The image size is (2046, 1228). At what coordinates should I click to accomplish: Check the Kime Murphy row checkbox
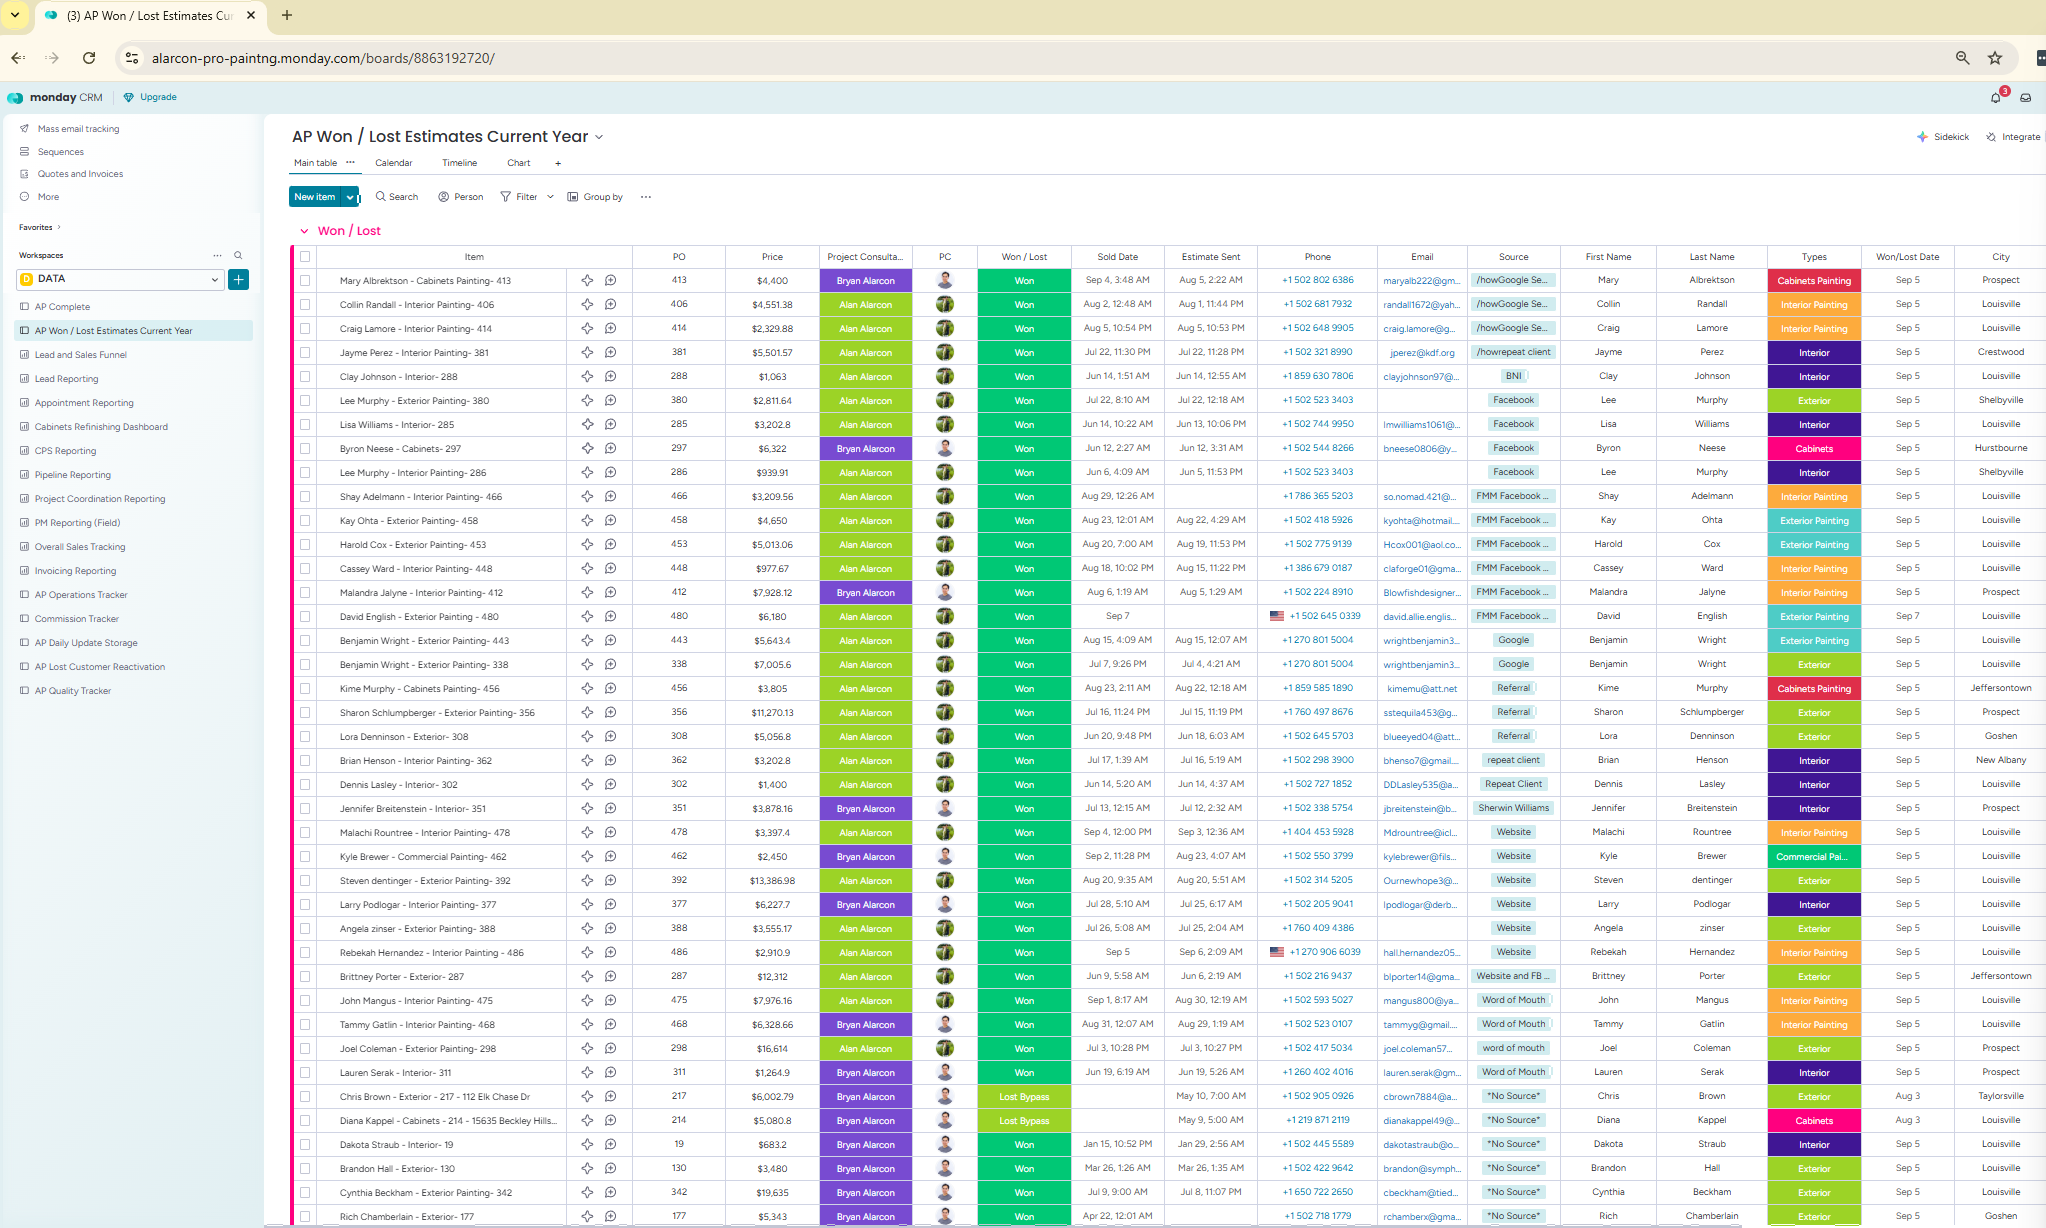click(305, 689)
